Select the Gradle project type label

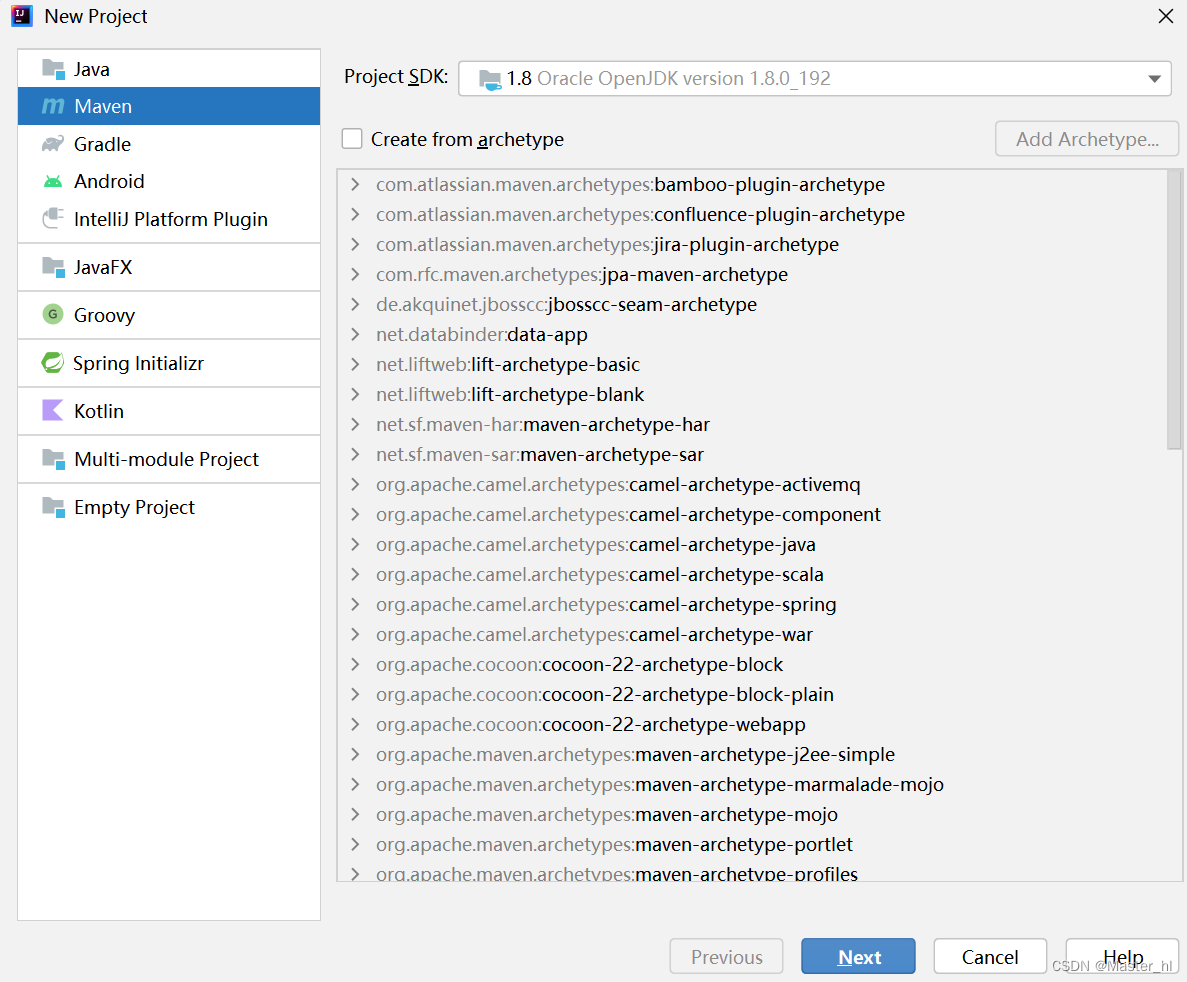(102, 144)
